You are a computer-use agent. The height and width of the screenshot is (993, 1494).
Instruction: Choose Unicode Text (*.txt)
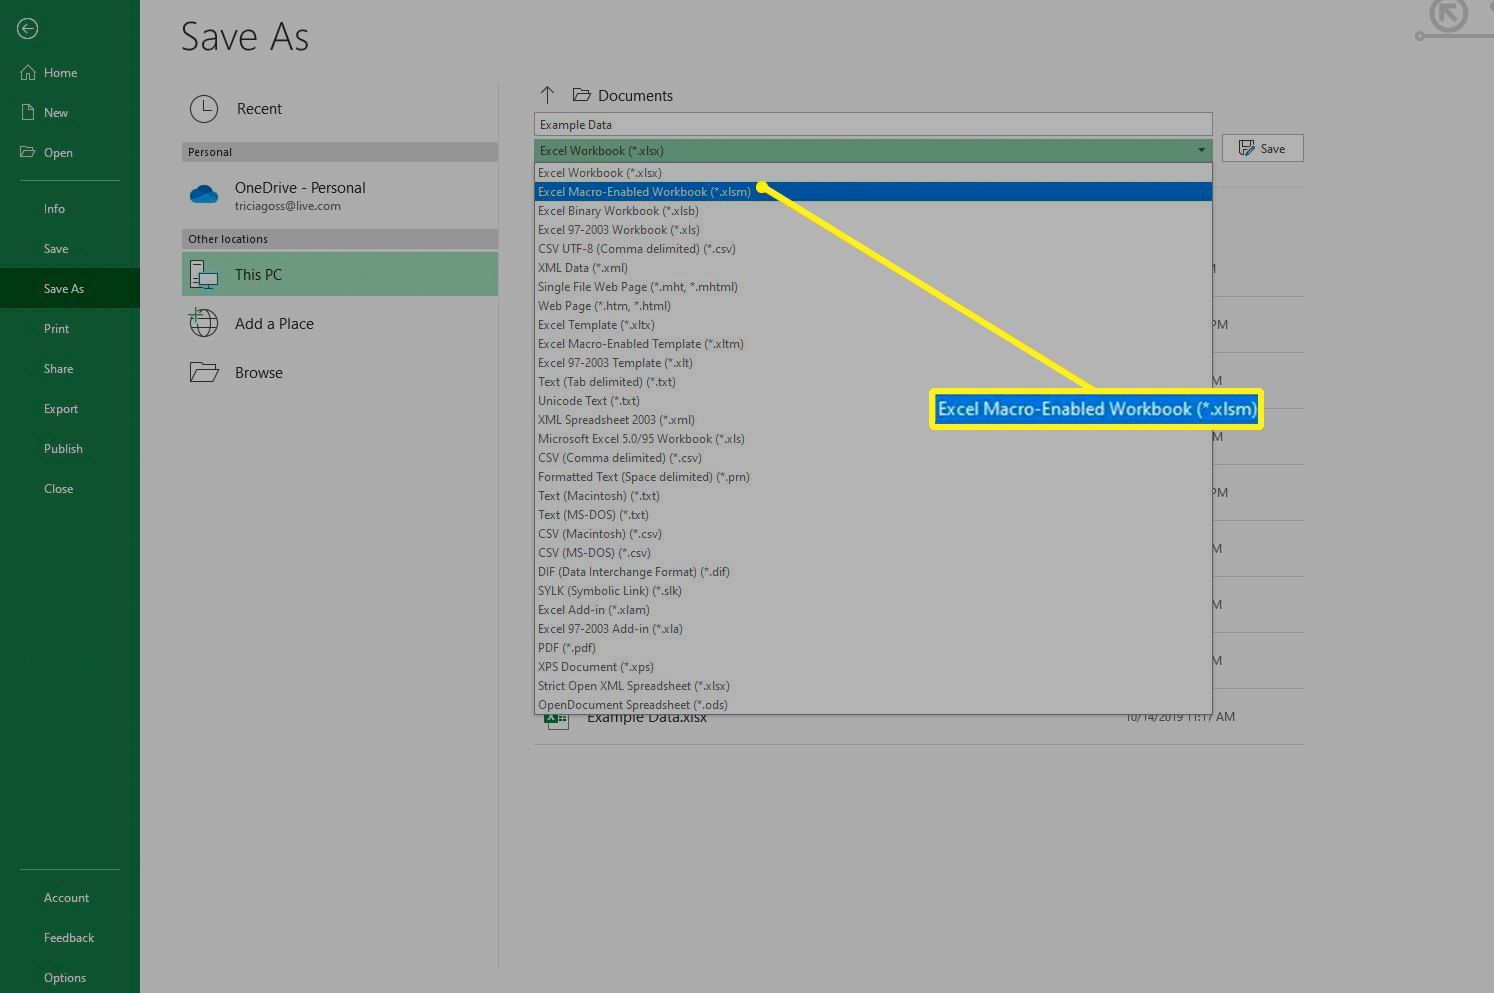(873, 401)
